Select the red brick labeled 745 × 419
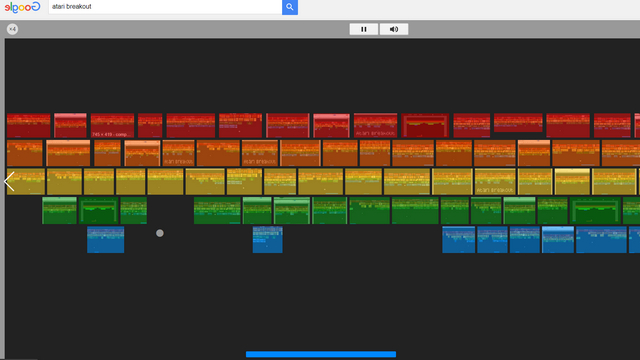640x360 pixels. (112, 125)
